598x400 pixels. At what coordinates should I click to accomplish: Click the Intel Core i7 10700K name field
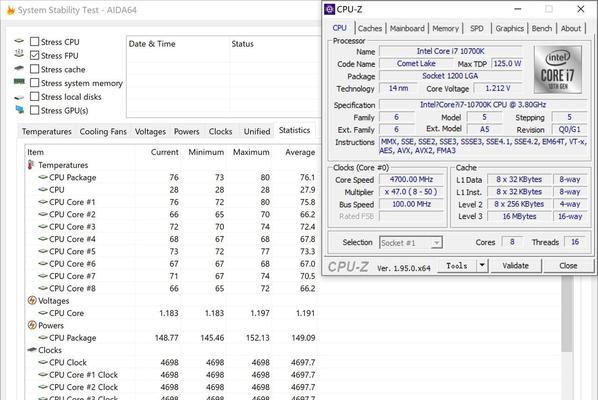[x=450, y=51]
